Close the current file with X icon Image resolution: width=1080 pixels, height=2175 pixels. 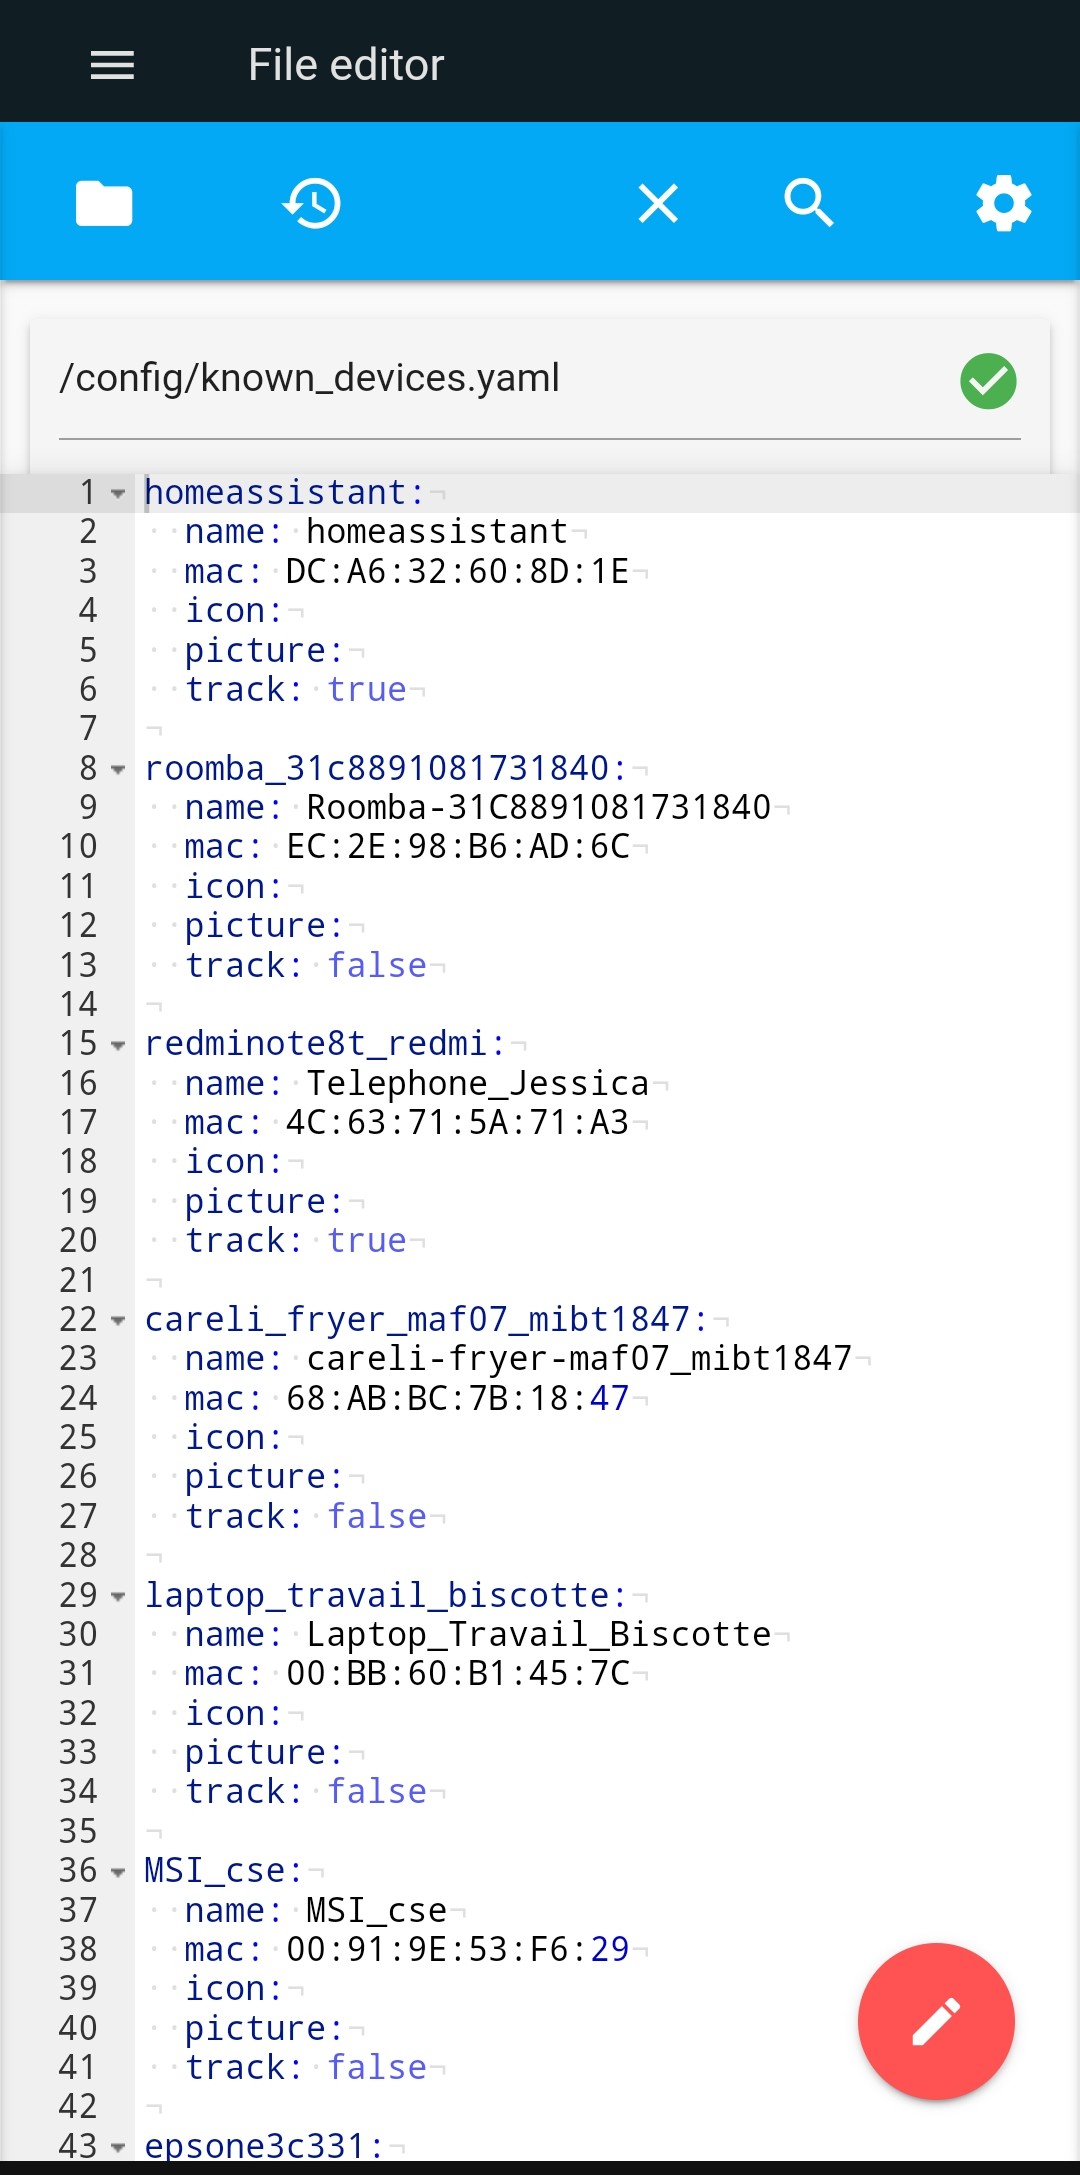(x=658, y=204)
